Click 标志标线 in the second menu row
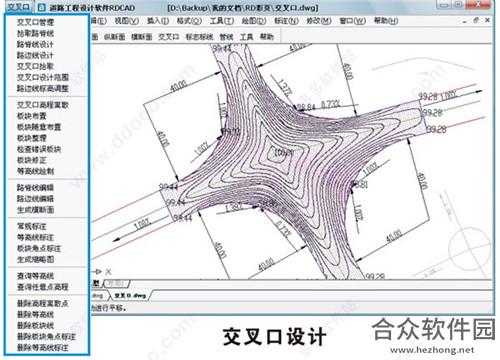The height and width of the screenshot is (360, 500). click(199, 37)
